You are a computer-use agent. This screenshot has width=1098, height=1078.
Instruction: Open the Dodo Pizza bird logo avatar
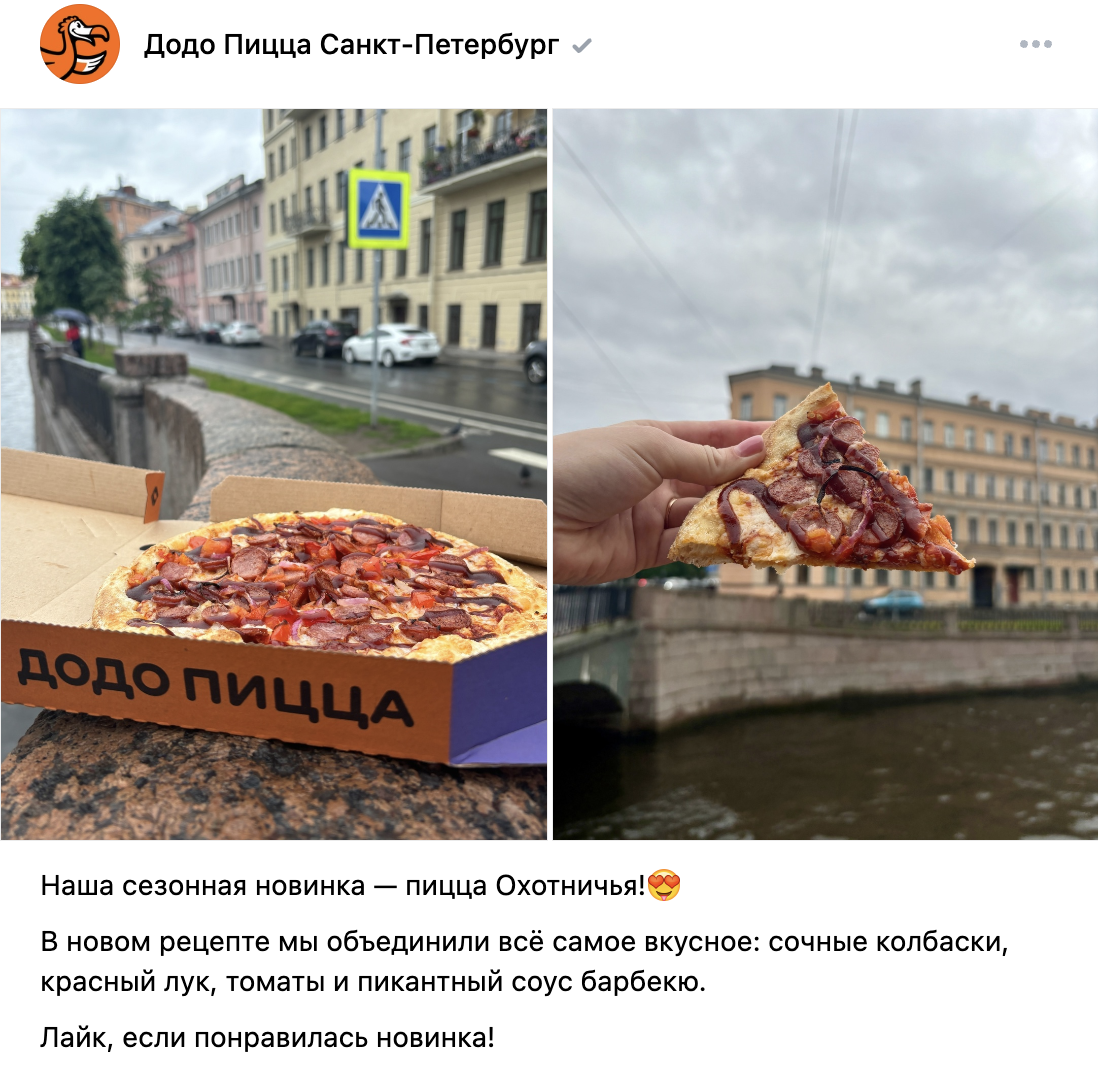[80, 43]
